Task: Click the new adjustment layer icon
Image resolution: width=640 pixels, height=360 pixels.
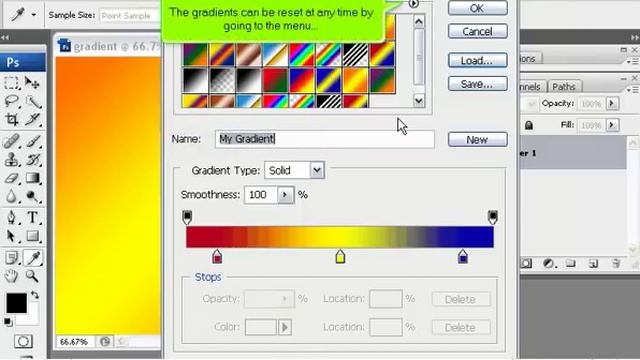Action: (548, 263)
